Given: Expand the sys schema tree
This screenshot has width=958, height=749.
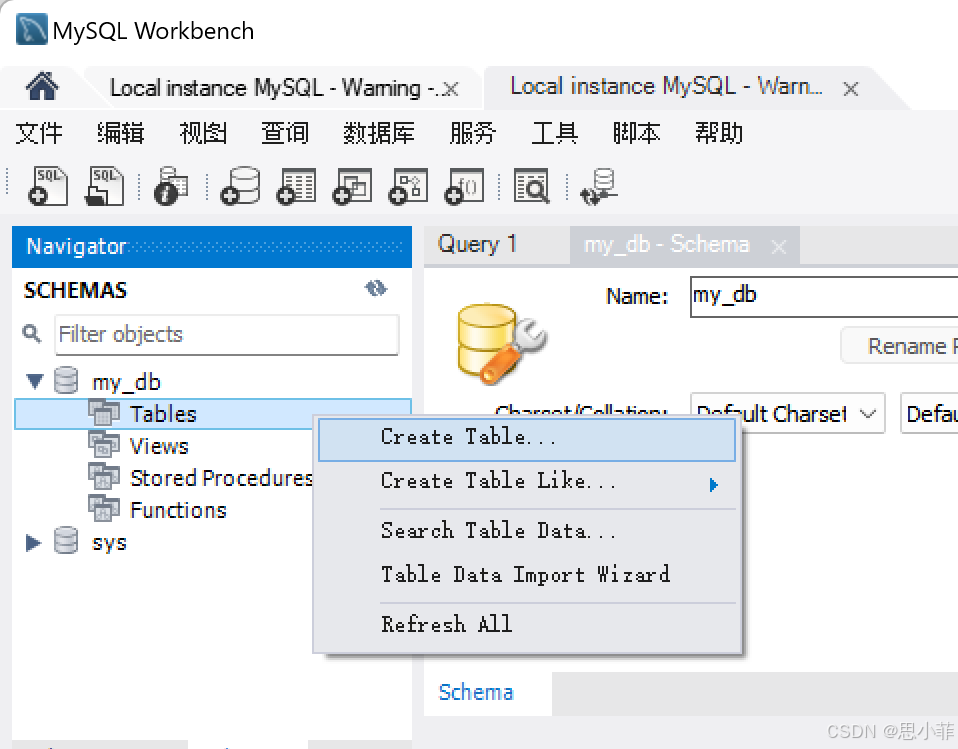Looking at the screenshot, I should coord(34,543).
